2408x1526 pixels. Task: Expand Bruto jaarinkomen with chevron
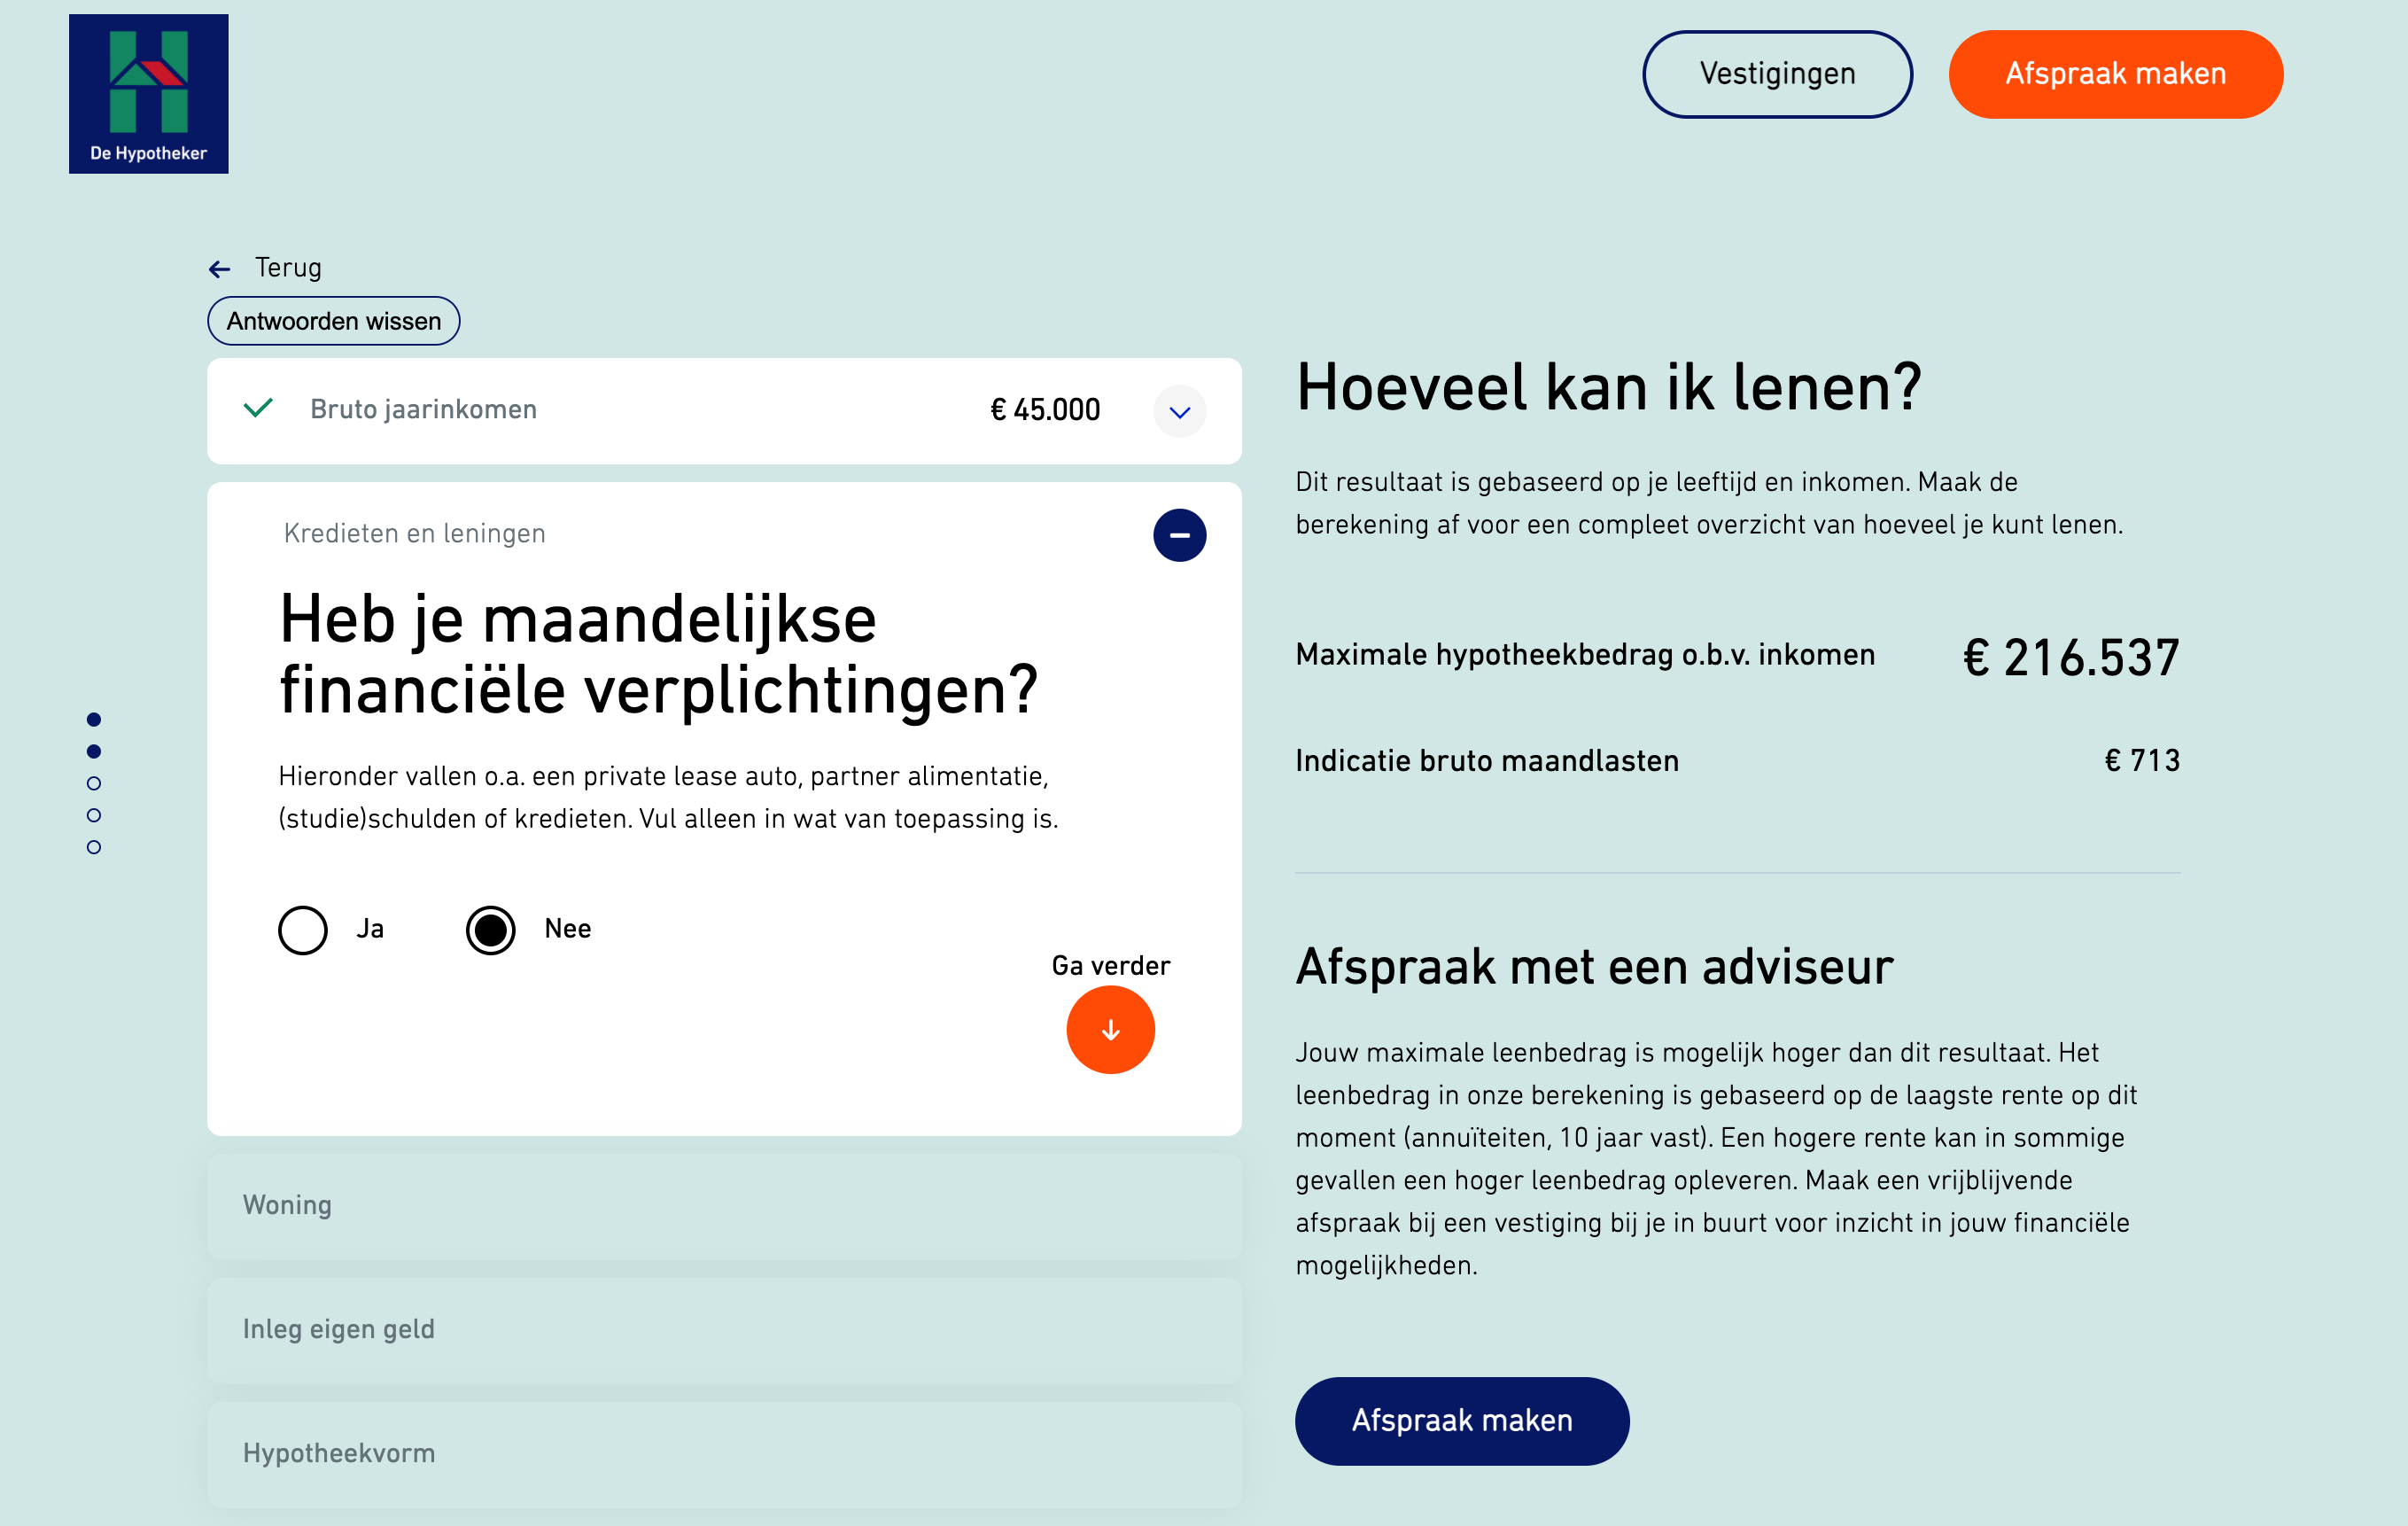1179,411
